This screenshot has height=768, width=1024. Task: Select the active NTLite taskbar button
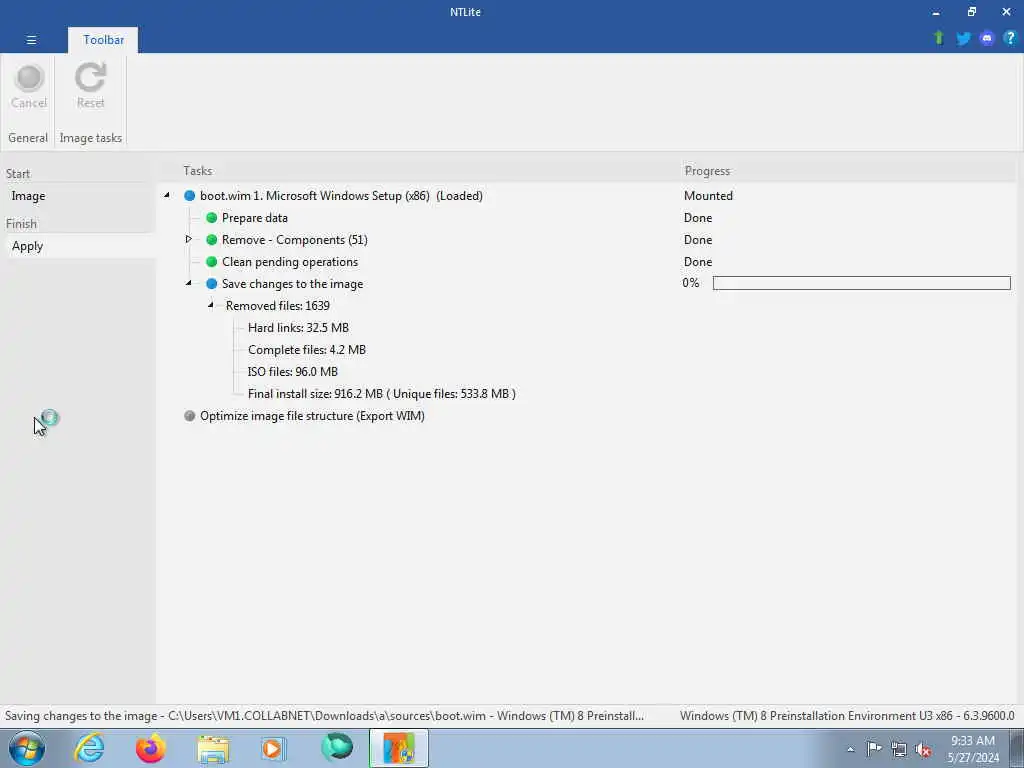[x=399, y=748]
